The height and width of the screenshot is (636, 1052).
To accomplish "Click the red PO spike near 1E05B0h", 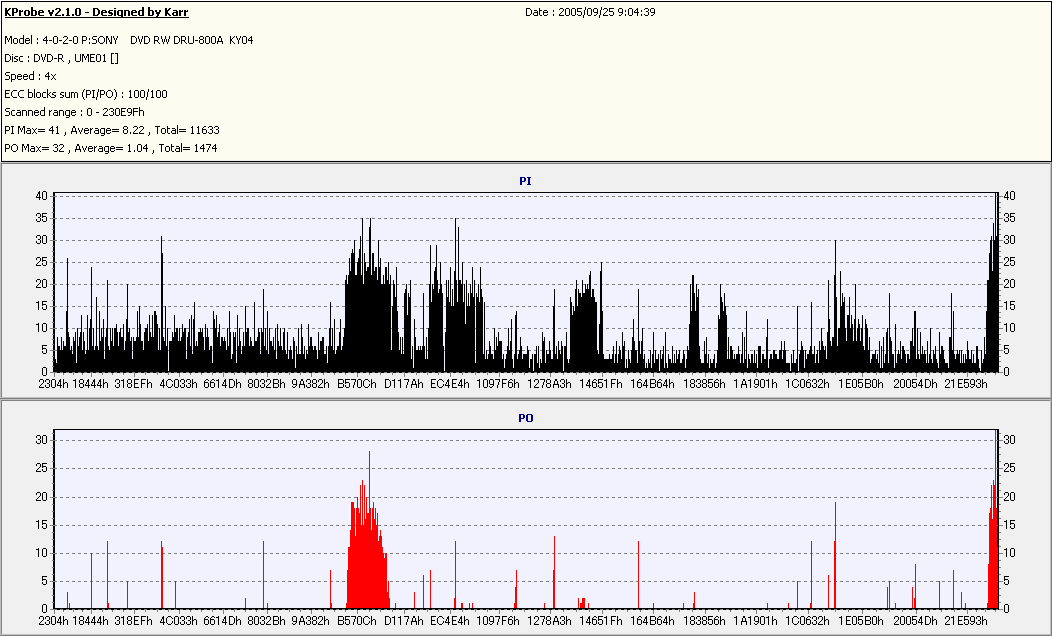I will [835, 555].
